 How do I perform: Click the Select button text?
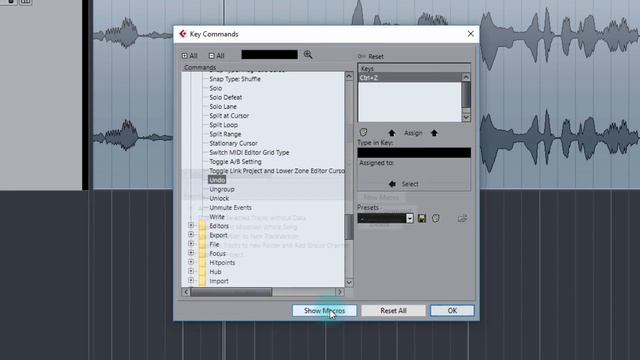click(x=410, y=184)
